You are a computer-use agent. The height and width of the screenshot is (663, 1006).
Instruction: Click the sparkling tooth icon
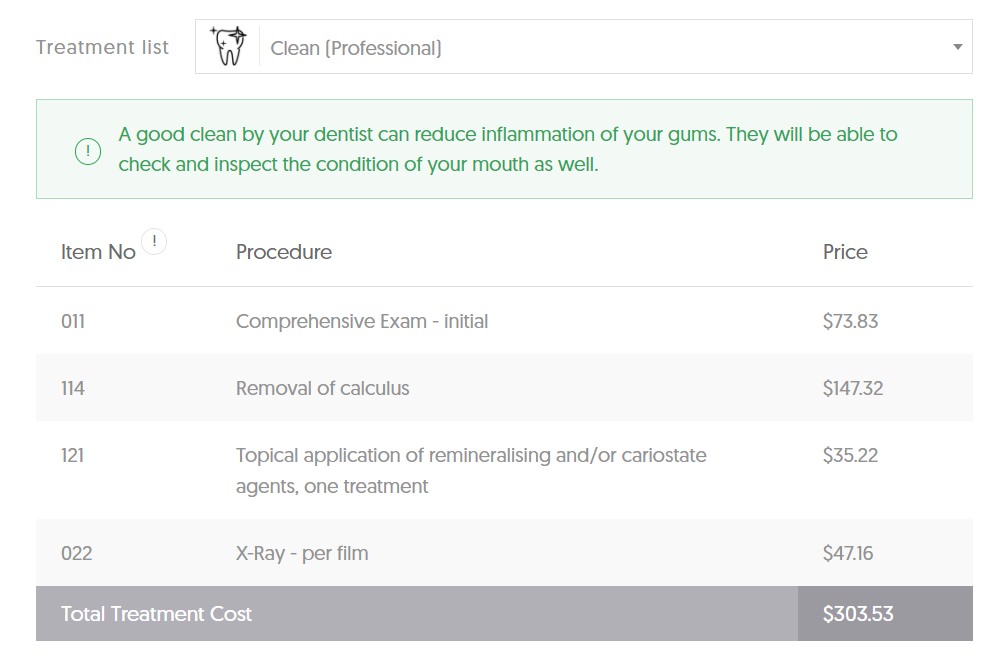(x=228, y=46)
